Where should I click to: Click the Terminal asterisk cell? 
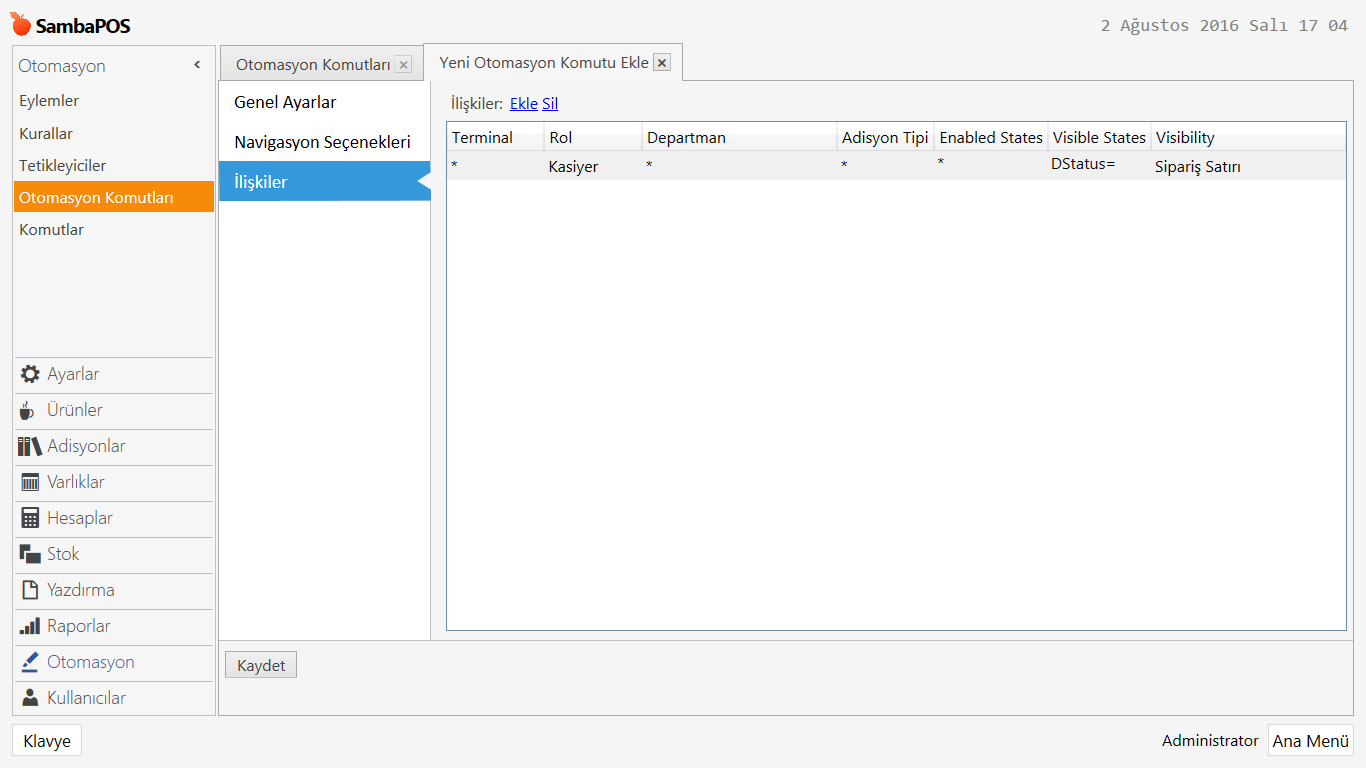pos(496,166)
